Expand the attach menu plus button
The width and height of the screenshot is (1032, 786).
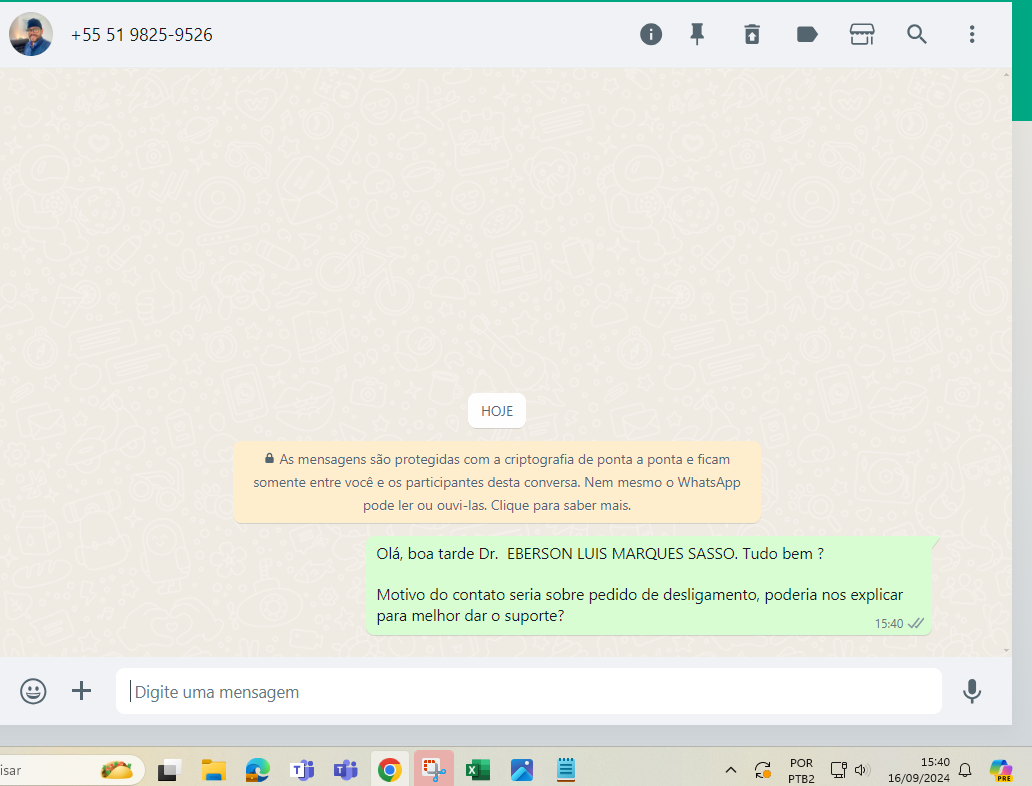tap(81, 691)
